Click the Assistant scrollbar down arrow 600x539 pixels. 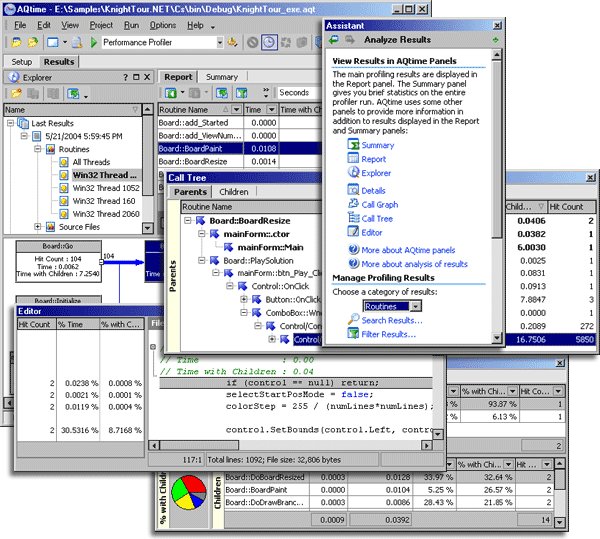(496, 337)
